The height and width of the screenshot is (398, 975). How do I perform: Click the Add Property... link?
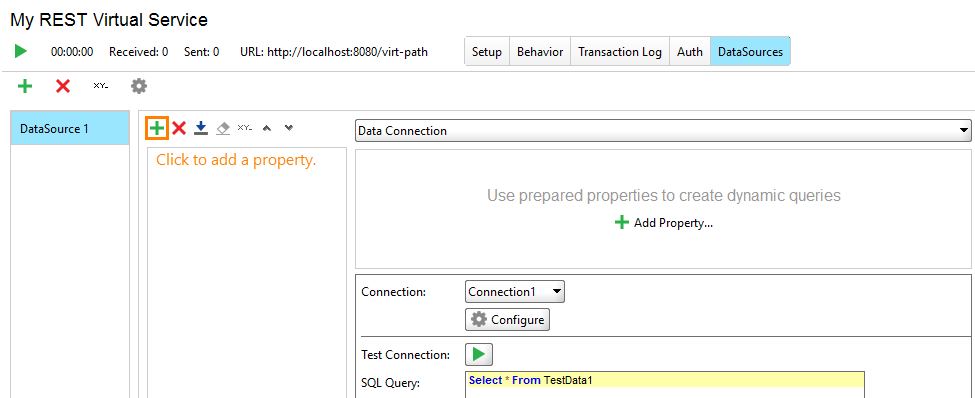[663, 223]
